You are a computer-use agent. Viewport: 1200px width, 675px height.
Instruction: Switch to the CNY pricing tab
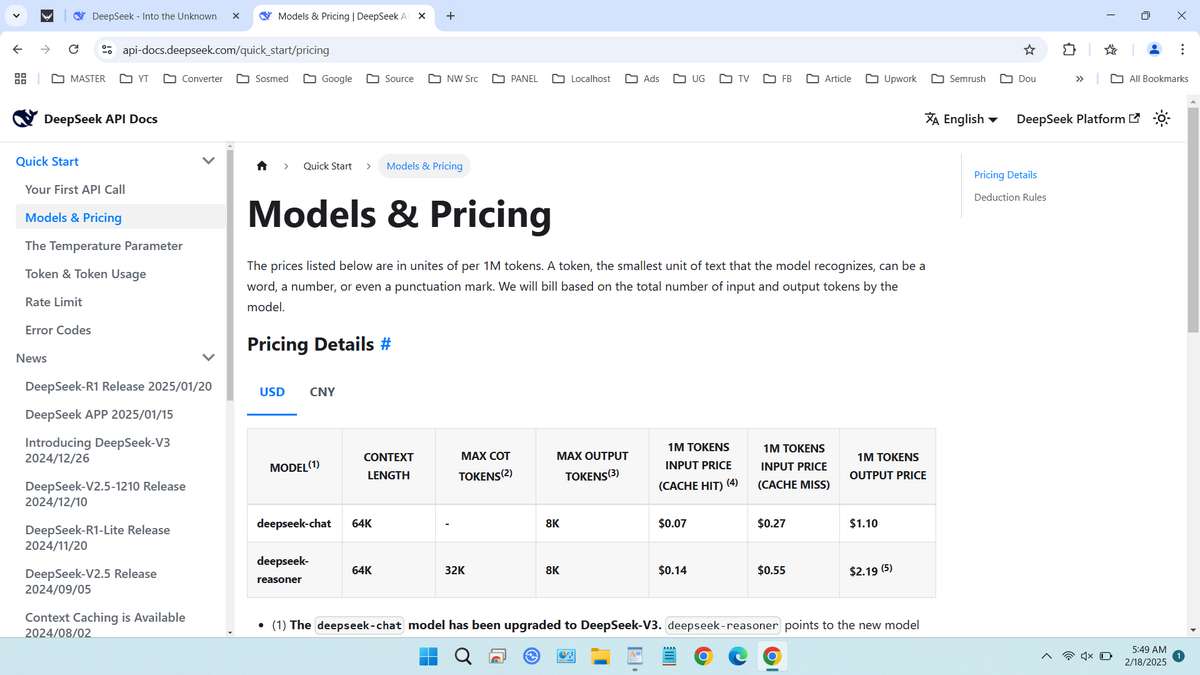322,391
